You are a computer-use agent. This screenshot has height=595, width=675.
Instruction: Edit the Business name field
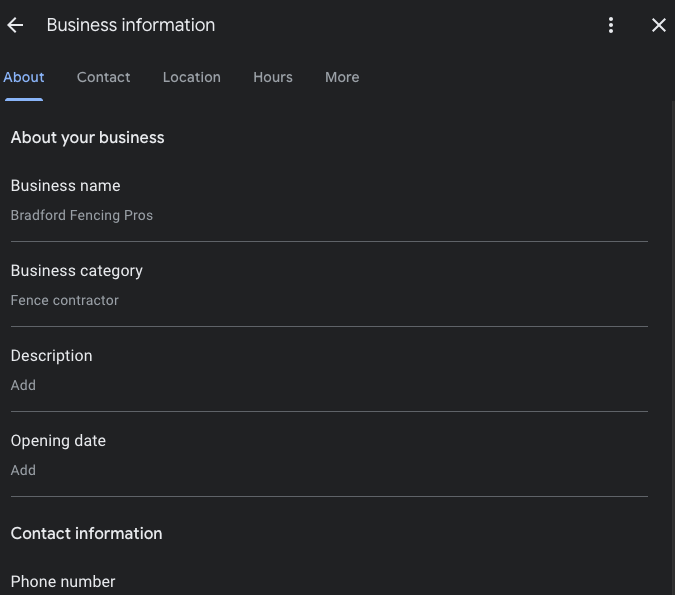pos(329,200)
